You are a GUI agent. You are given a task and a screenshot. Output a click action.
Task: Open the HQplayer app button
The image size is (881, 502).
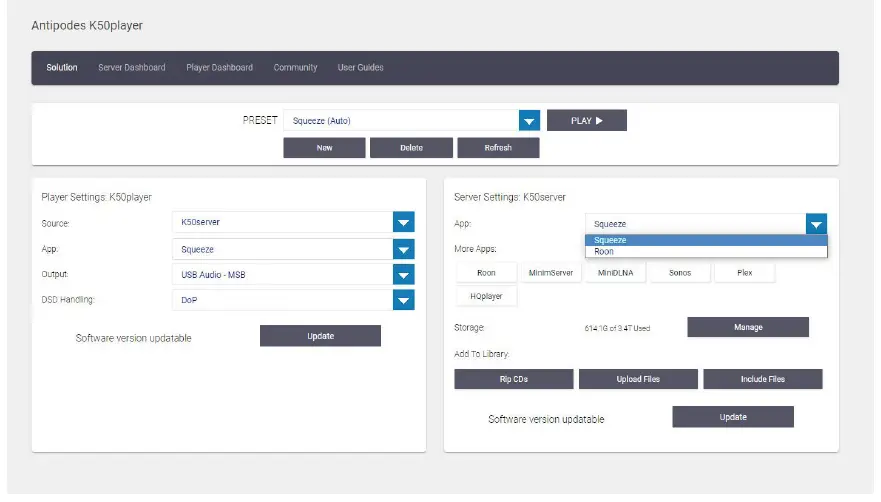pos(486,296)
